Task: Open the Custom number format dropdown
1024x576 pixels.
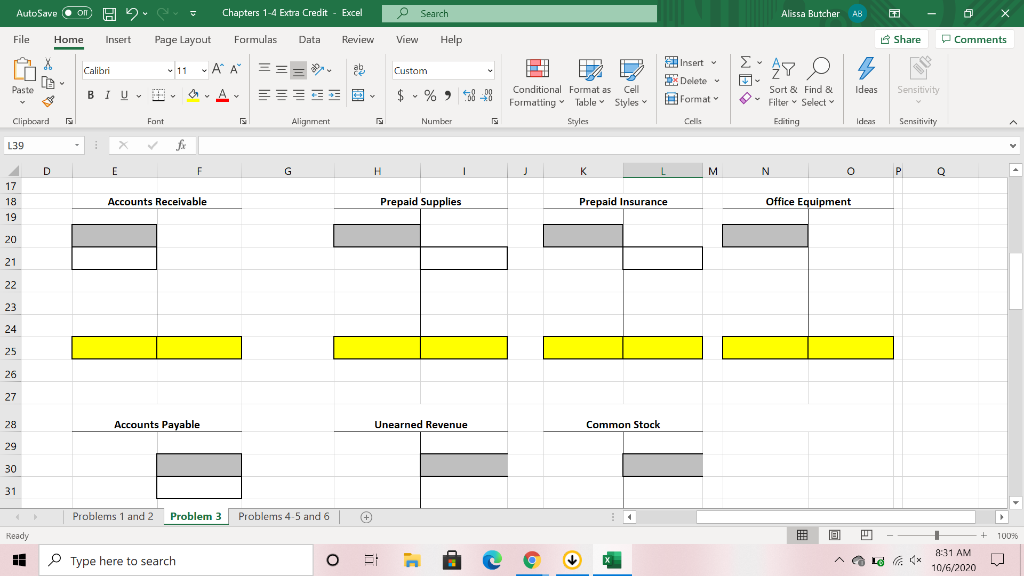Action: [x=488, y=71]
